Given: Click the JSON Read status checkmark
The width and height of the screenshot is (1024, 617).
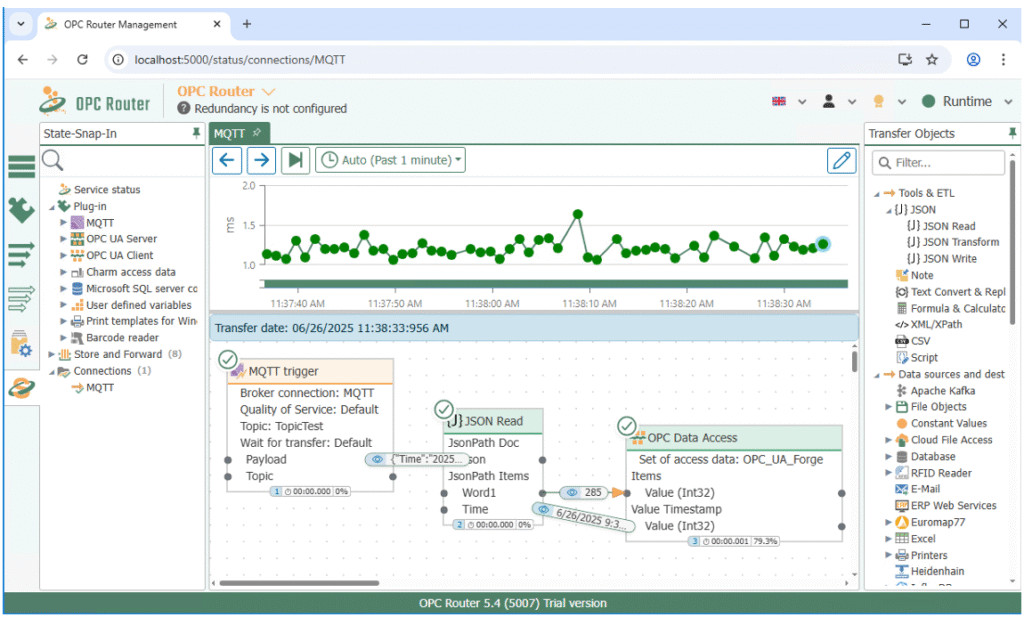Looking at the screenshot, I should point(443,409).
